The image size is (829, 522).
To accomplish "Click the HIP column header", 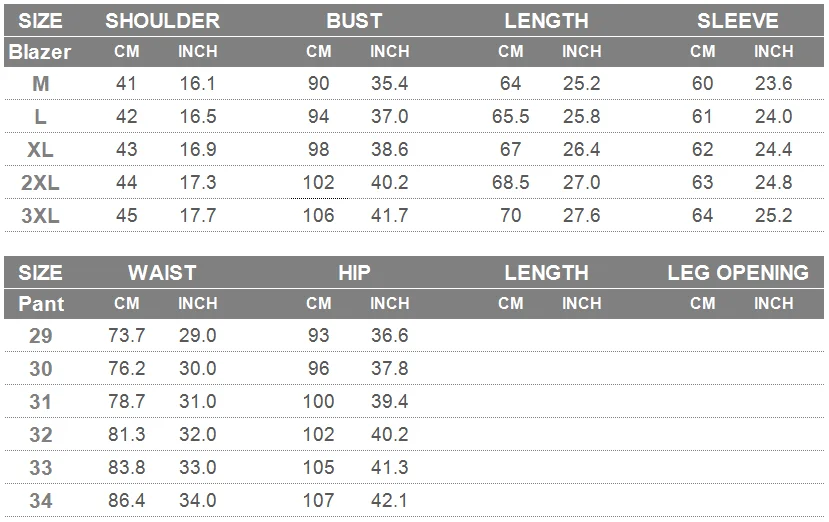I will [354, 272].
